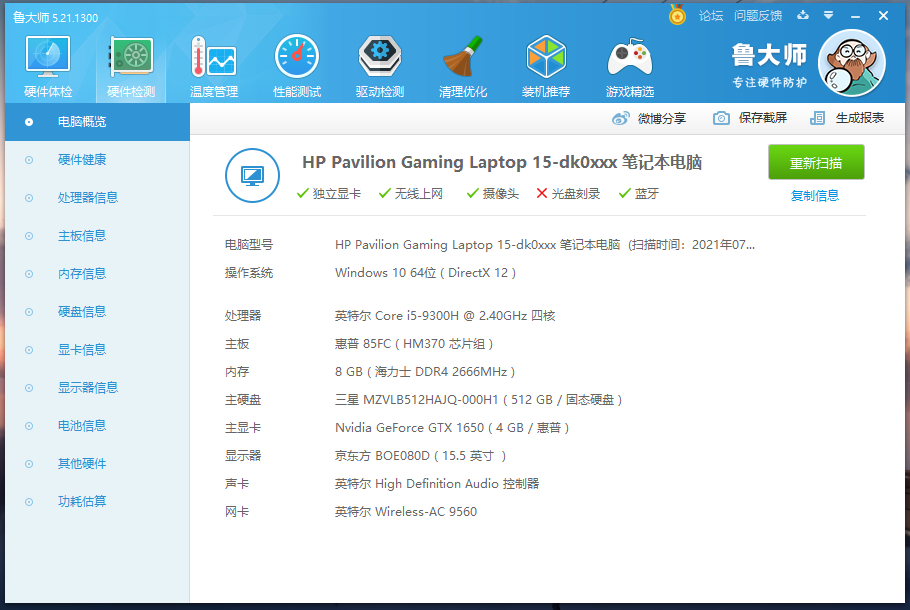The width and height of the screenshot is (910, 610).
Task: Click the High Definition Audio sound card value
Action: (437, 484)
